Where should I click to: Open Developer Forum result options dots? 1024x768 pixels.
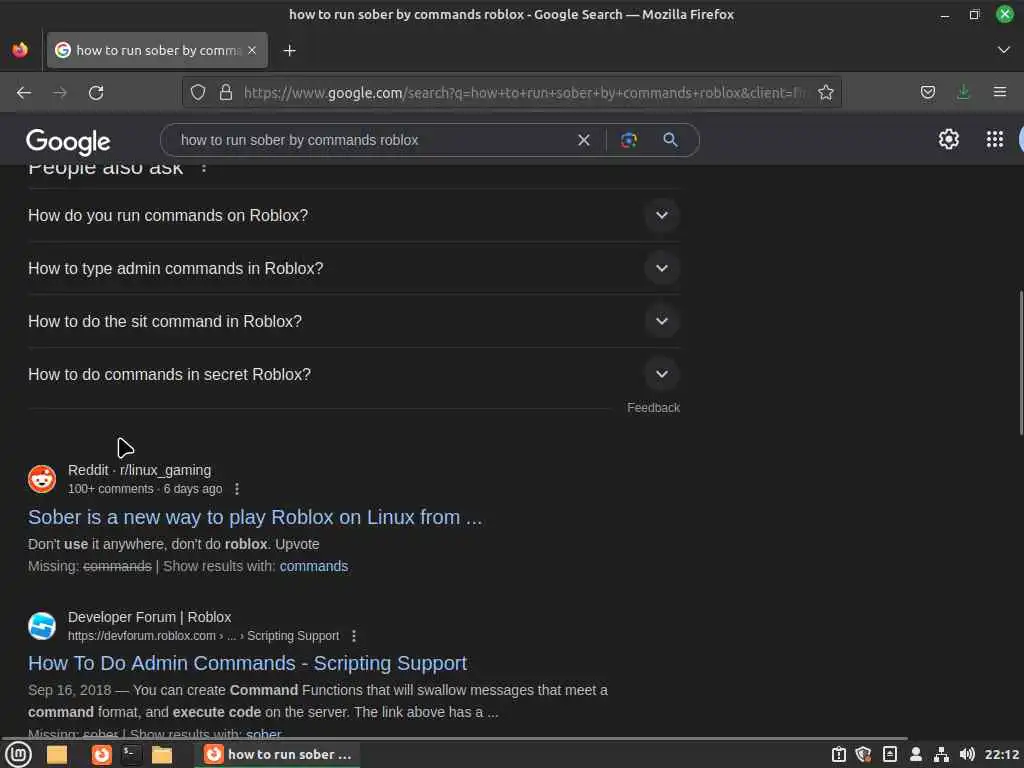pos(354,636)
